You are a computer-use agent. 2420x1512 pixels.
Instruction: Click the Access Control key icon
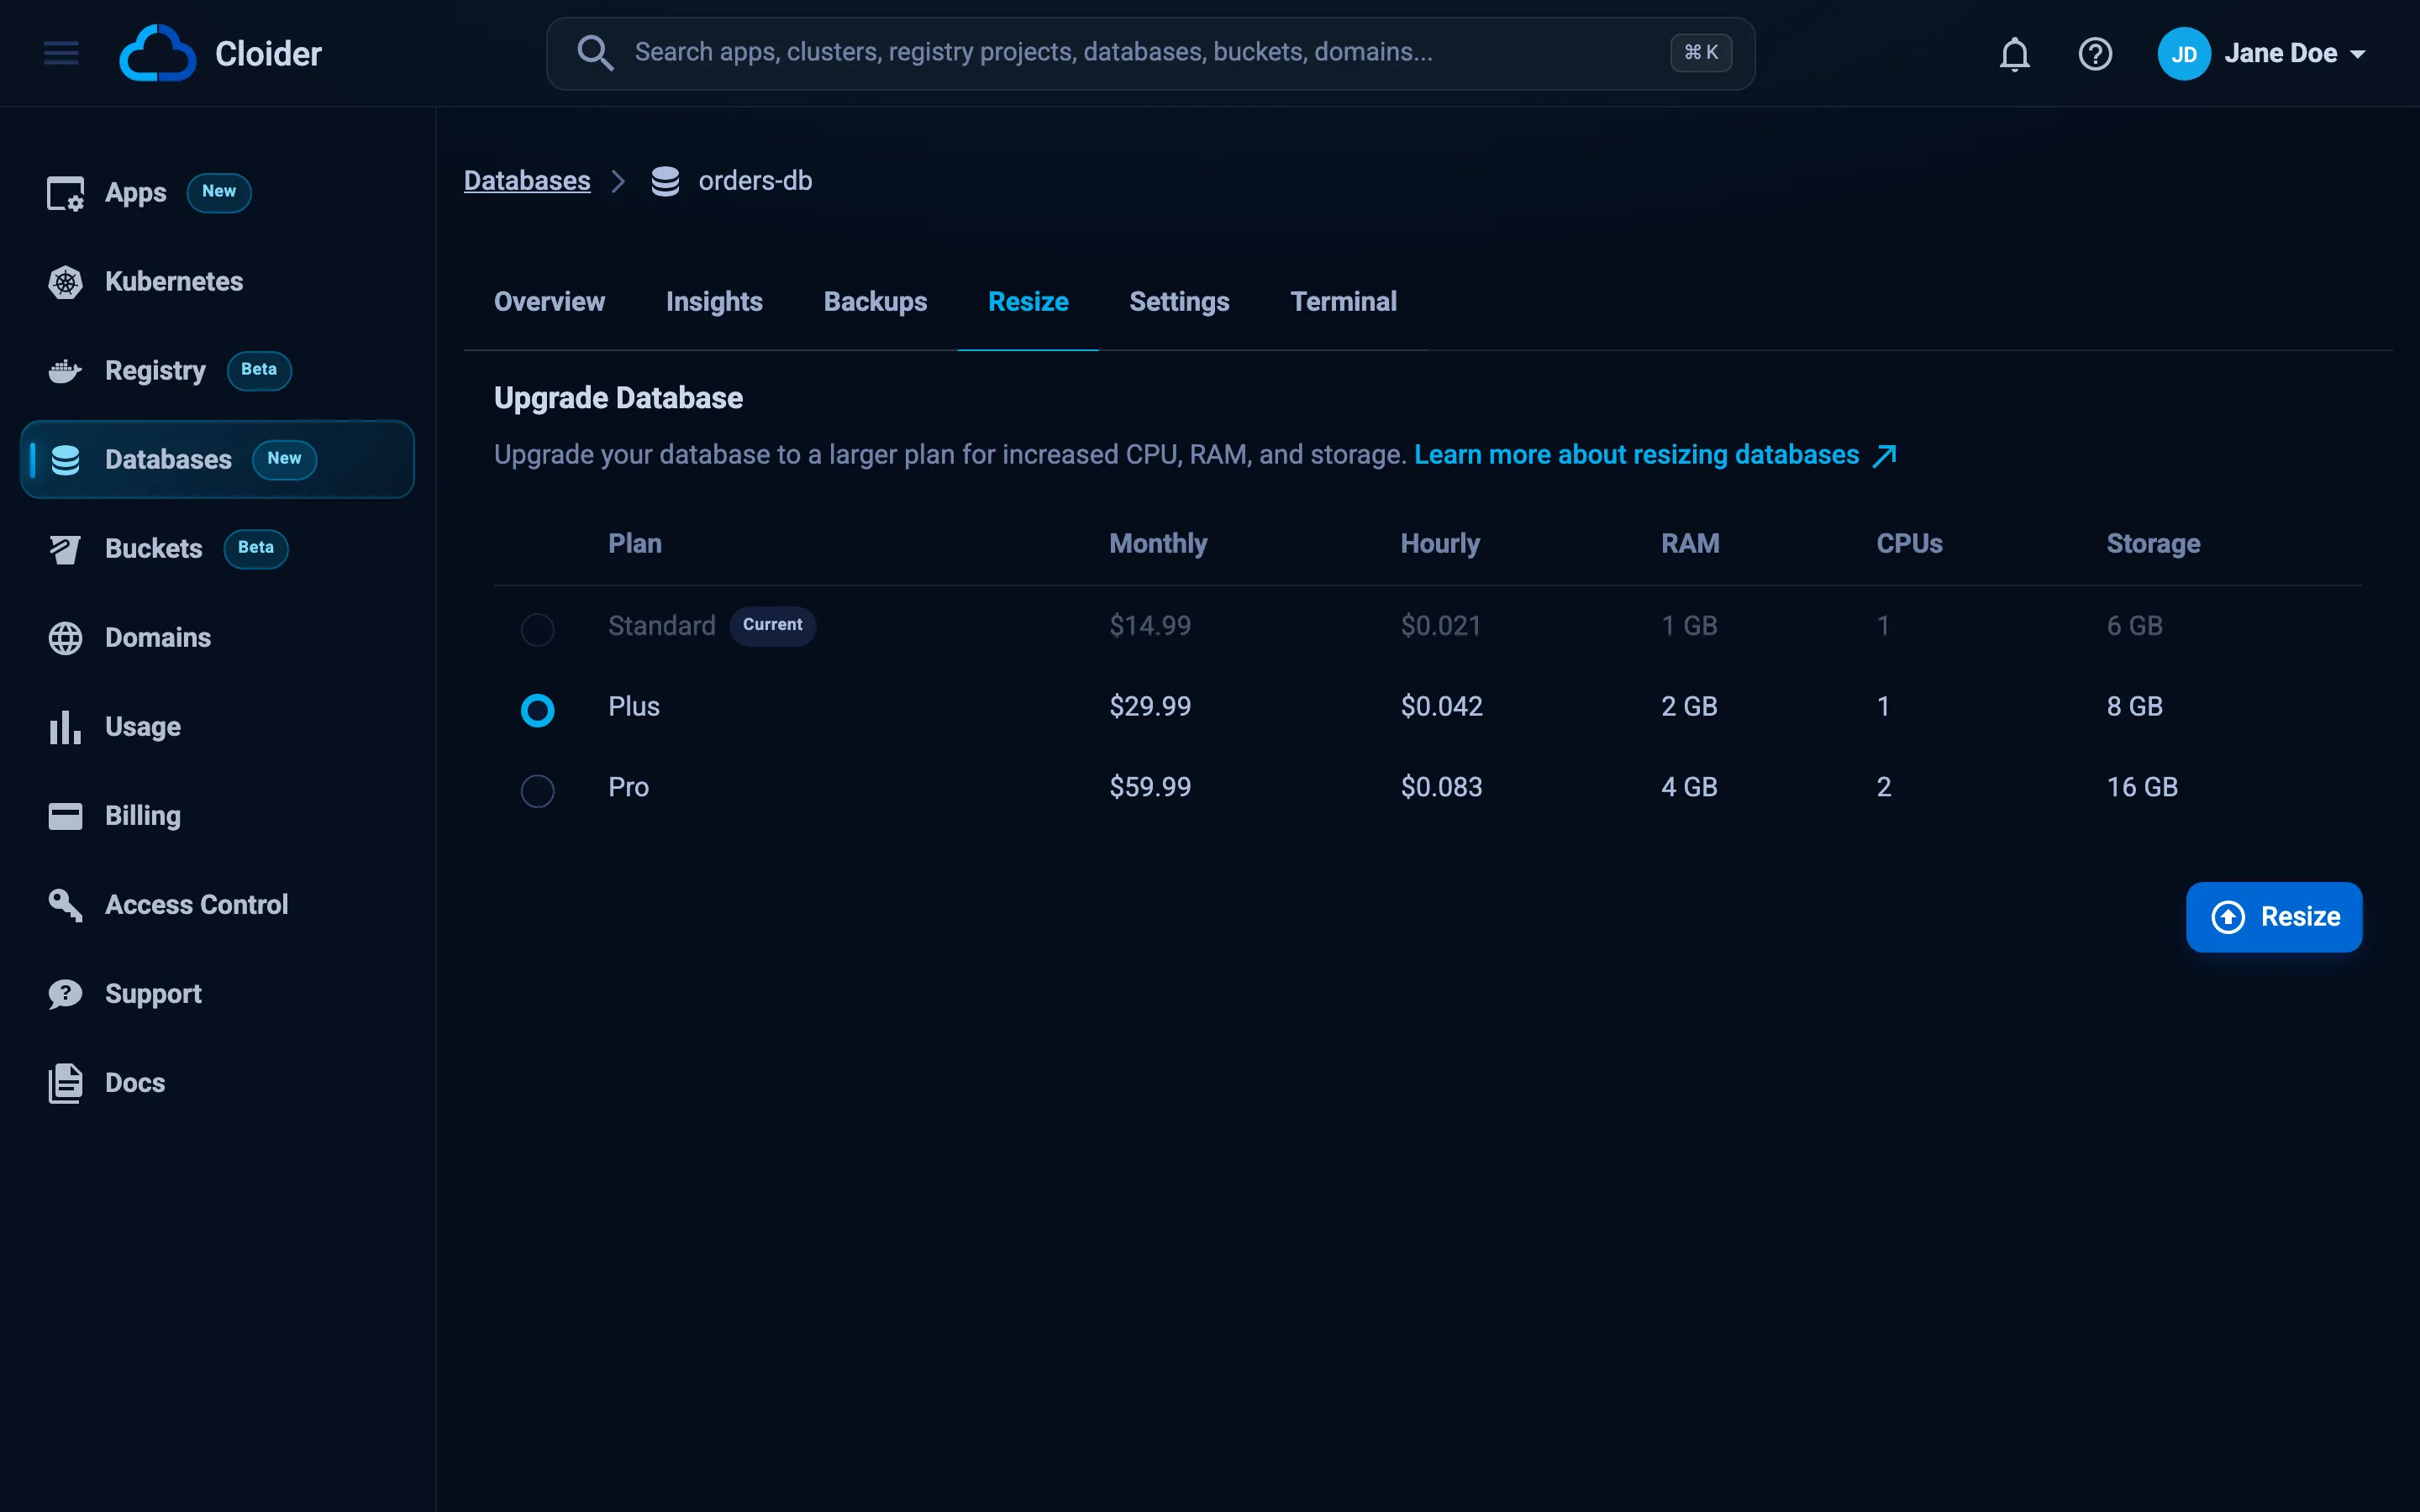point(66,905)
